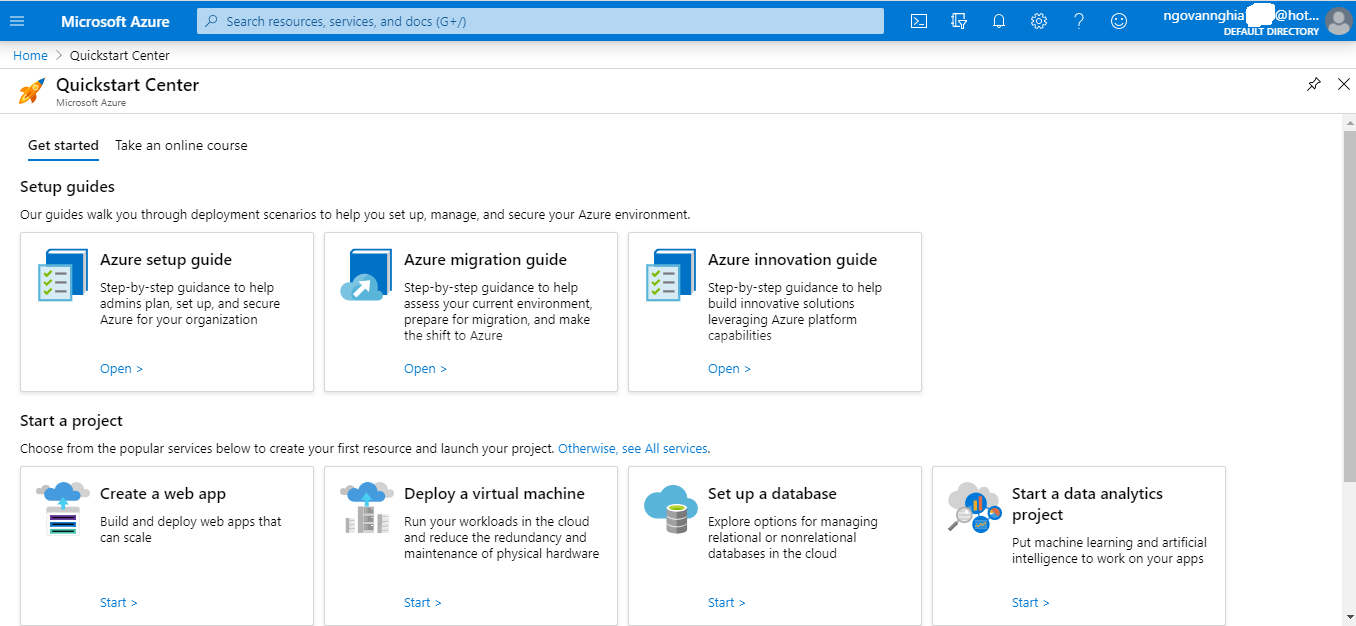
Task: Start the Create a web app project
Action: tap(118, 603)
